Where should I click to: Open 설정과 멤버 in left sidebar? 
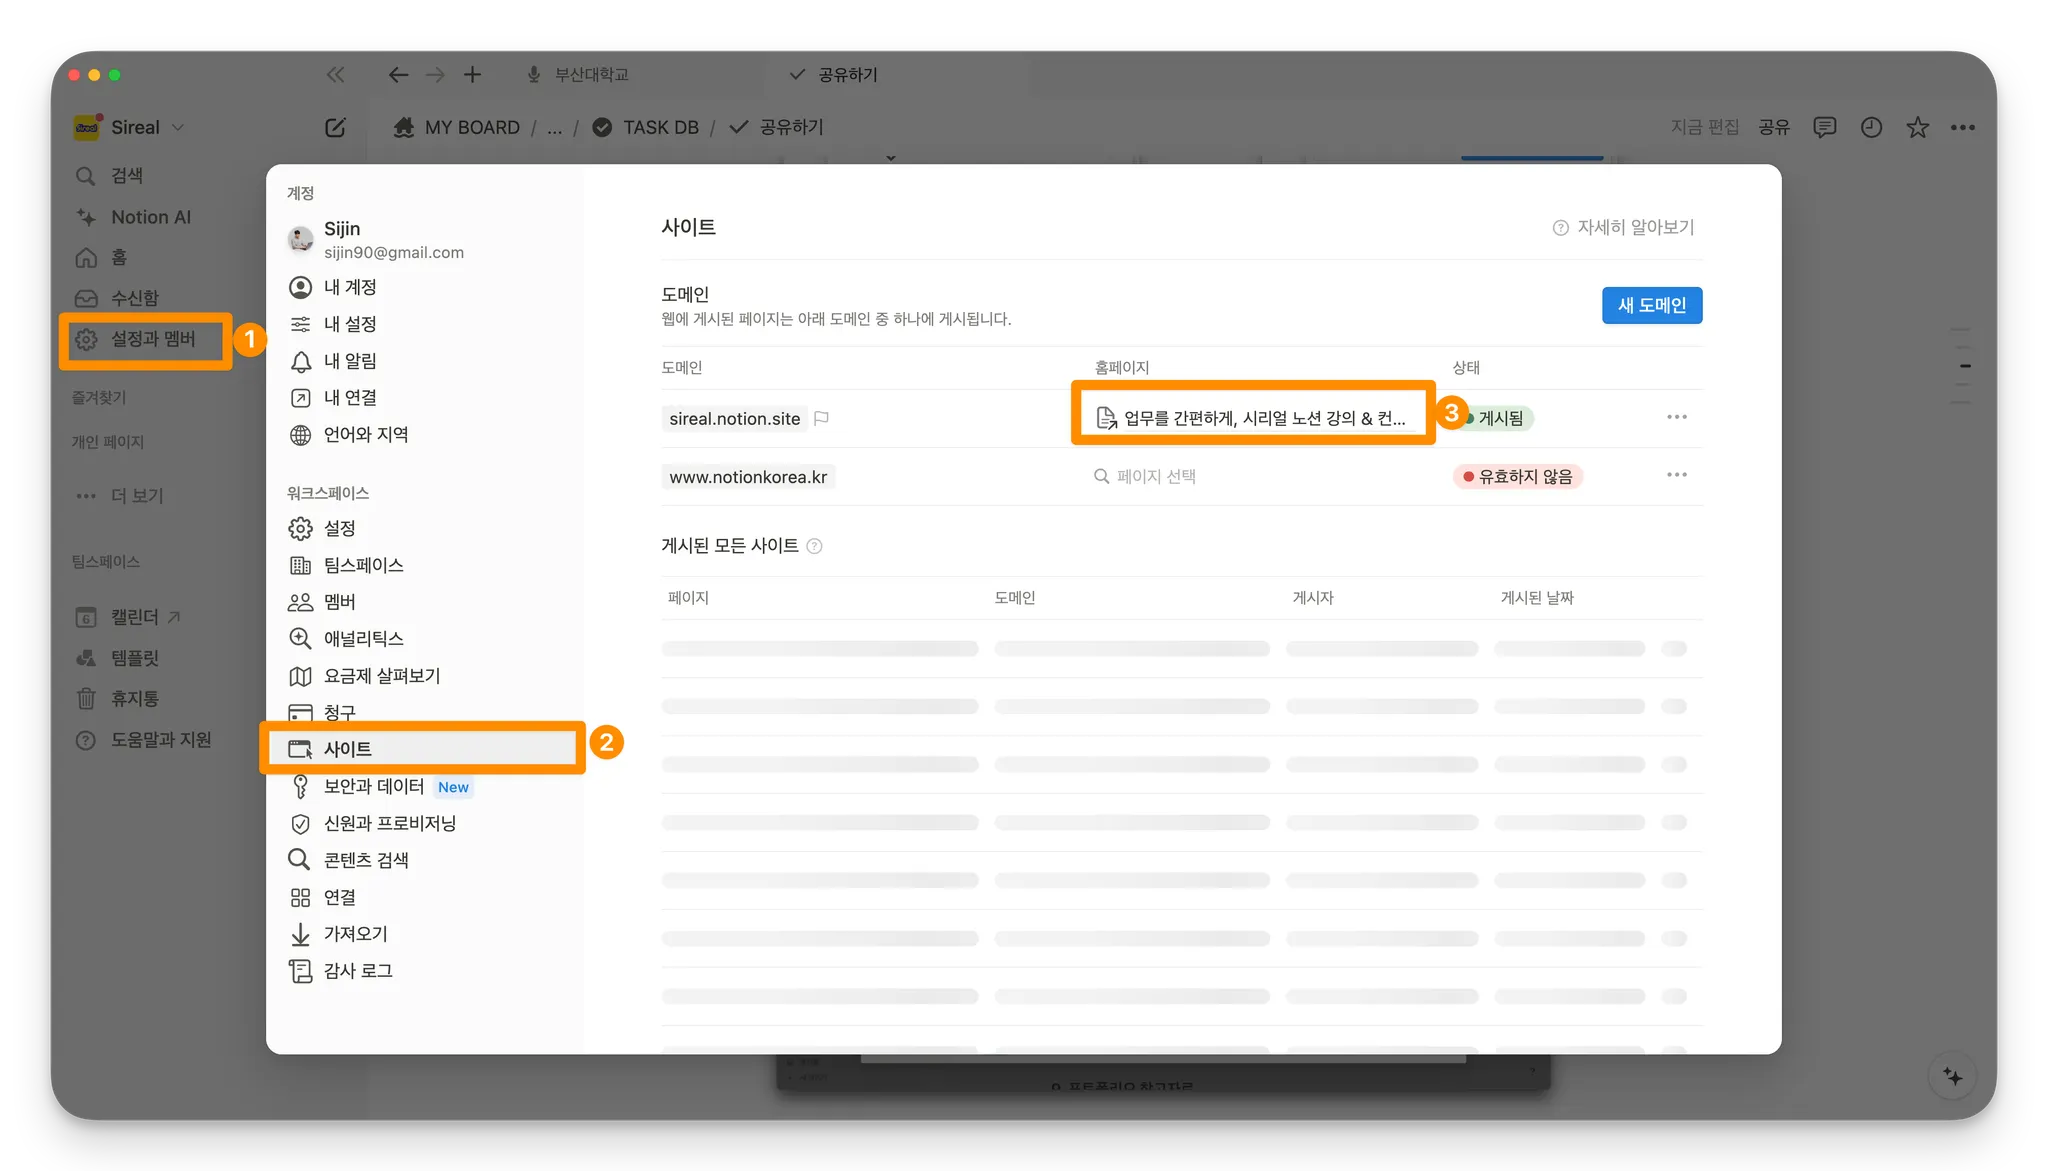pyautogui.click(x=152, y=339)
